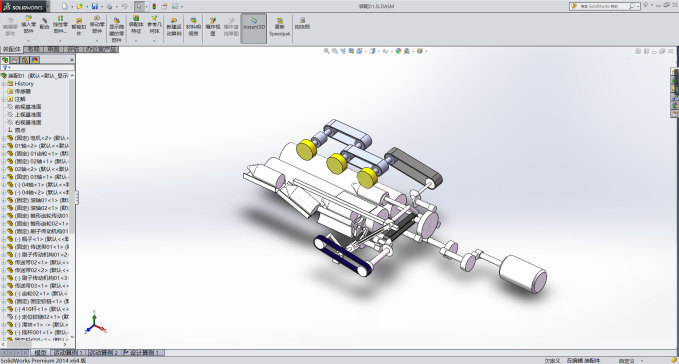The width and height of the screenshot is (679, 364).
Task: Open the PropertyManager panel tab
Action: click(x=15, y=60)
